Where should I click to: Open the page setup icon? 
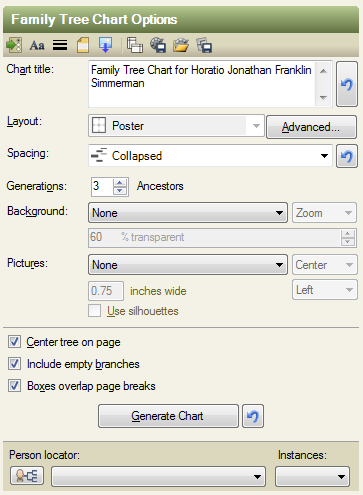click(83, 45)
